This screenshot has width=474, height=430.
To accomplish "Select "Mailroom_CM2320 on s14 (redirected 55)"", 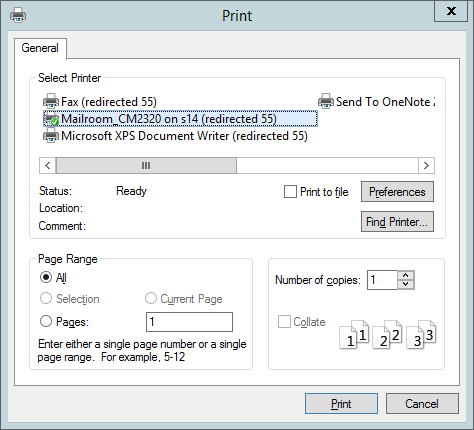I will (169, 119).
